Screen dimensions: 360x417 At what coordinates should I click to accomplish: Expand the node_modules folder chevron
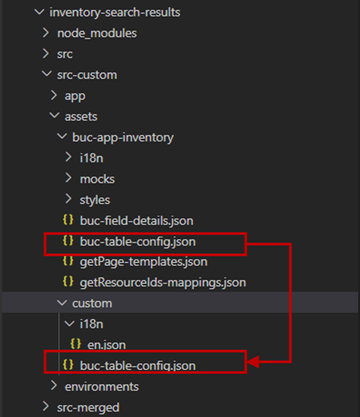(46, 33)
